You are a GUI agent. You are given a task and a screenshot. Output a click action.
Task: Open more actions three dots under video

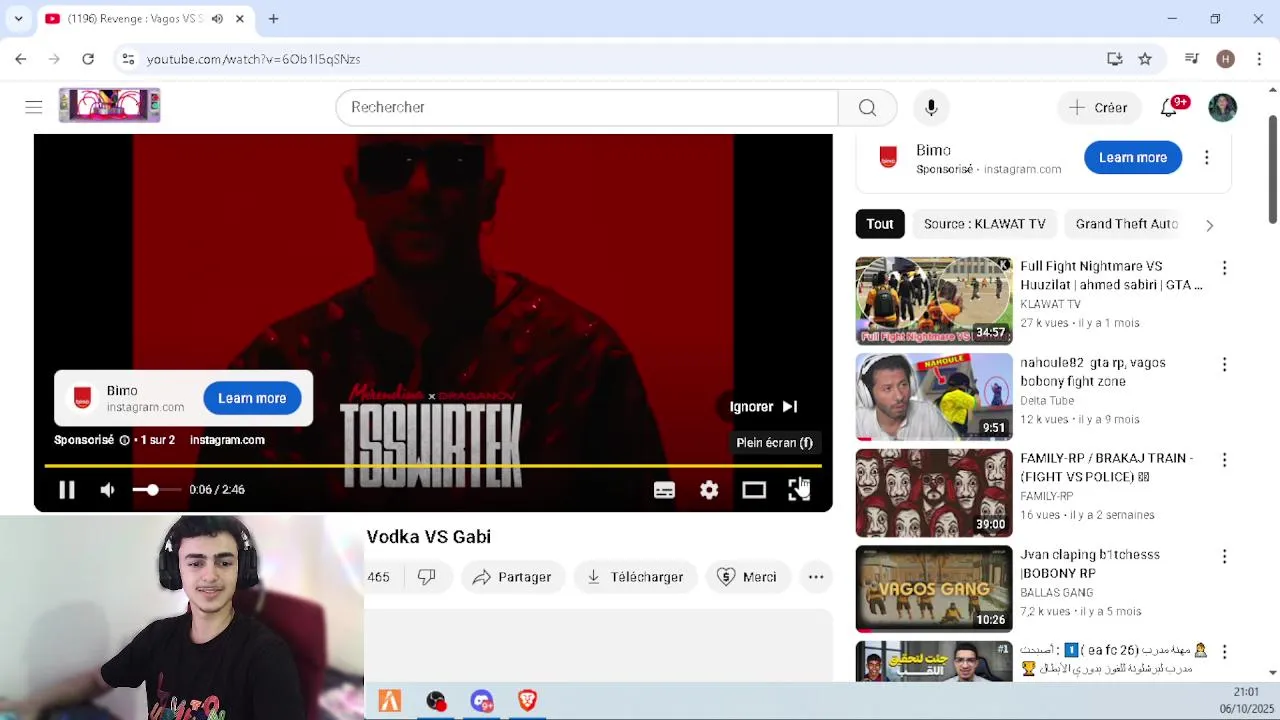[816, 577]
